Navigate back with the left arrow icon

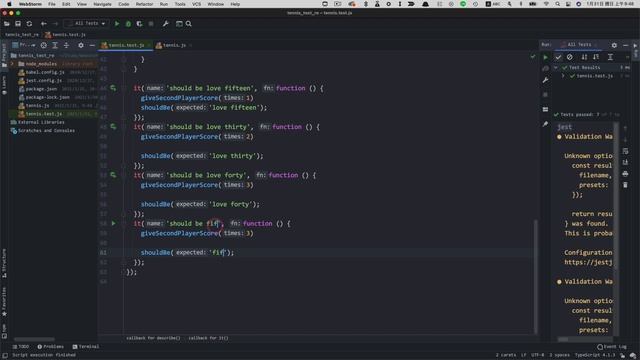(44, 24)
